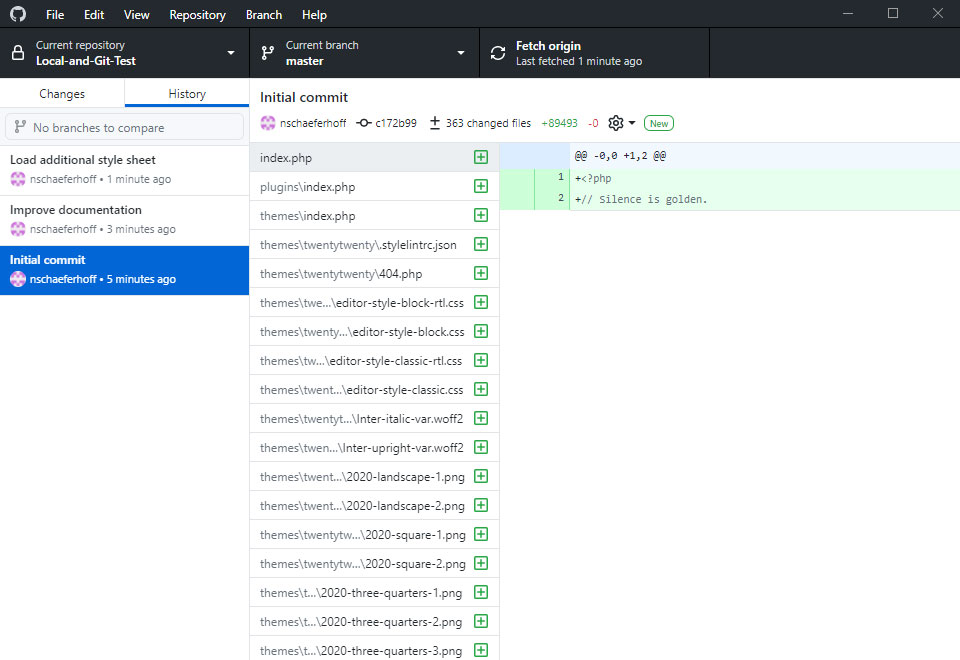Select the Improve documentation commit
The height and width of the screenshot is (660, 960).
point(124,219)
